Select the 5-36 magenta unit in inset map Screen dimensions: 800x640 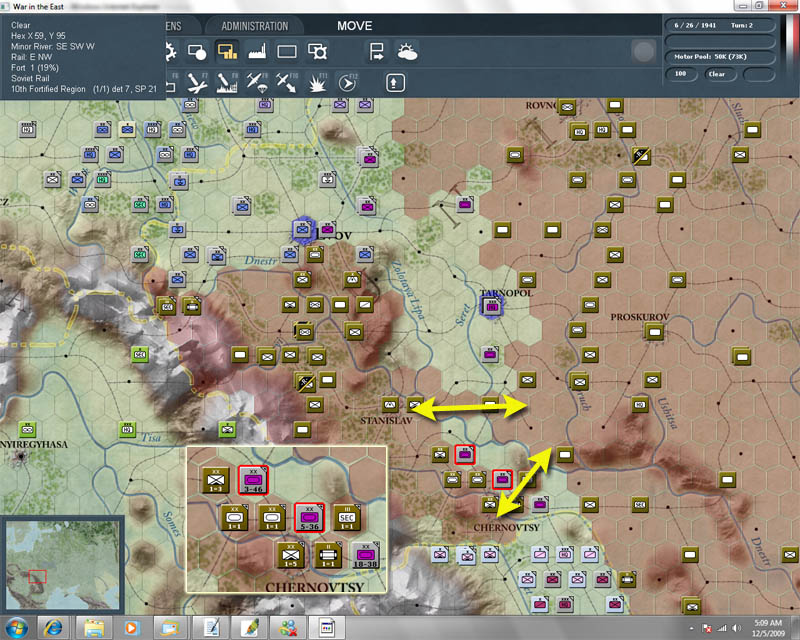[x=309, y=518]
